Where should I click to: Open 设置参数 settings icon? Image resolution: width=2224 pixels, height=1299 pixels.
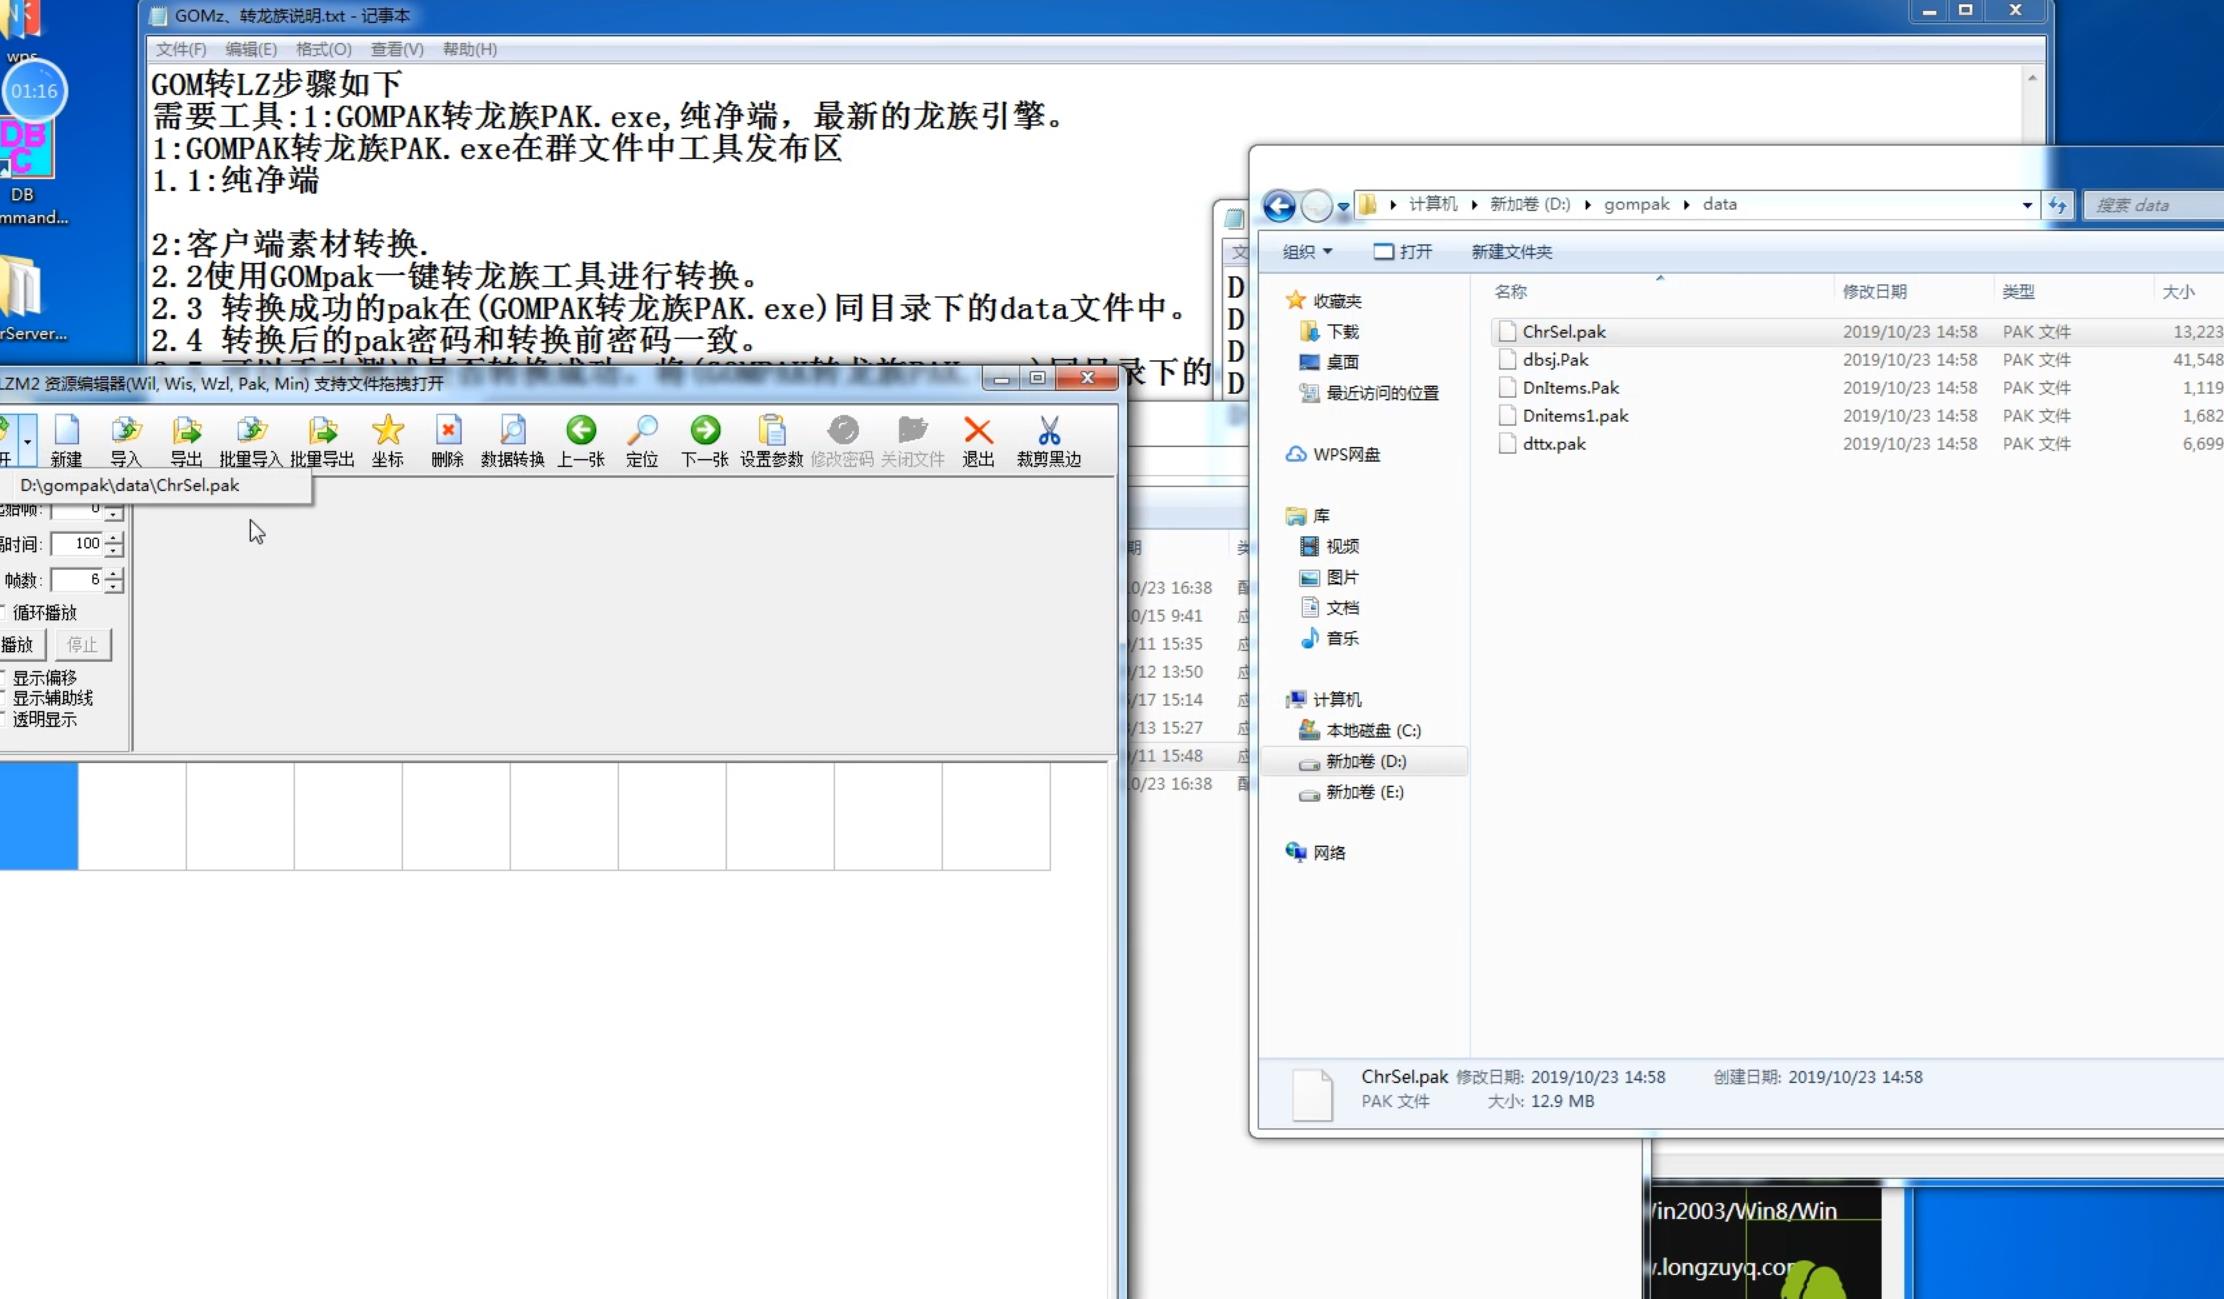coord(771,441)
